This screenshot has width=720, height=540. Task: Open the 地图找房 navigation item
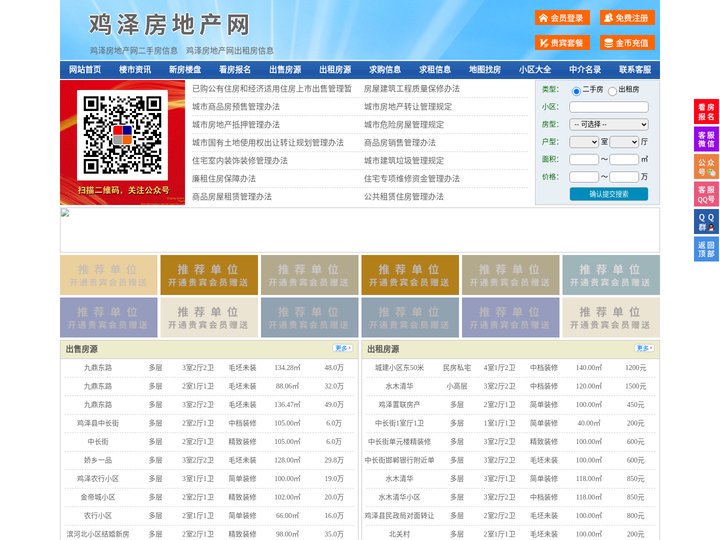point(485,70)
